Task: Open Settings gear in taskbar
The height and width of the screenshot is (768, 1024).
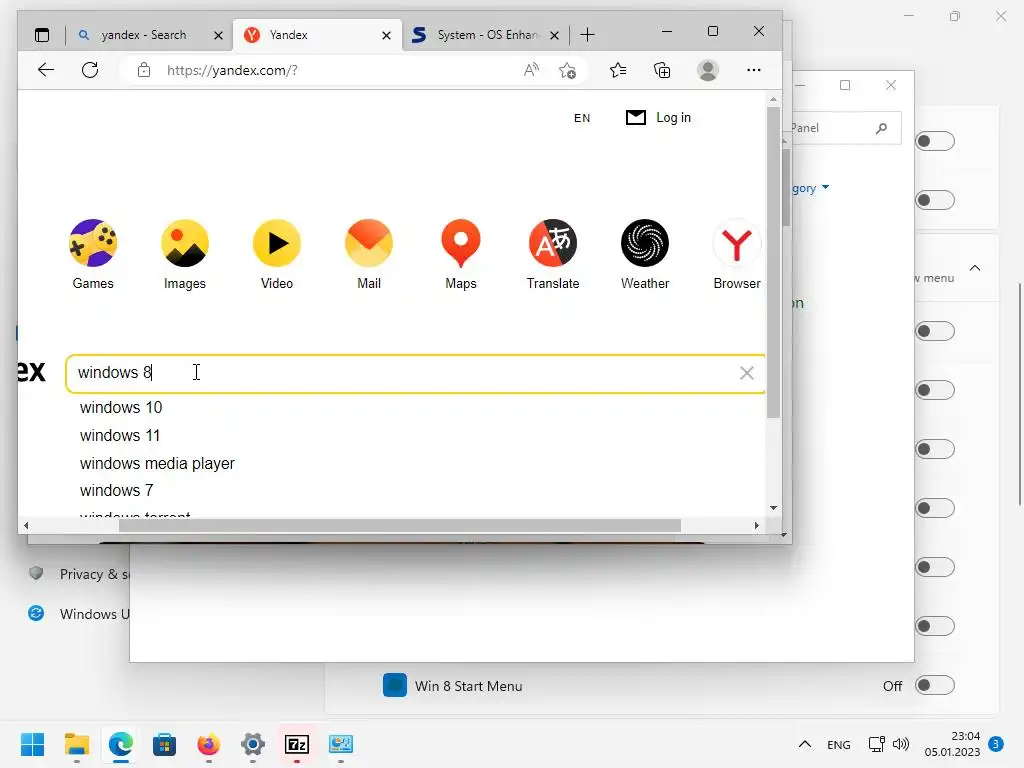Action: 253,744
